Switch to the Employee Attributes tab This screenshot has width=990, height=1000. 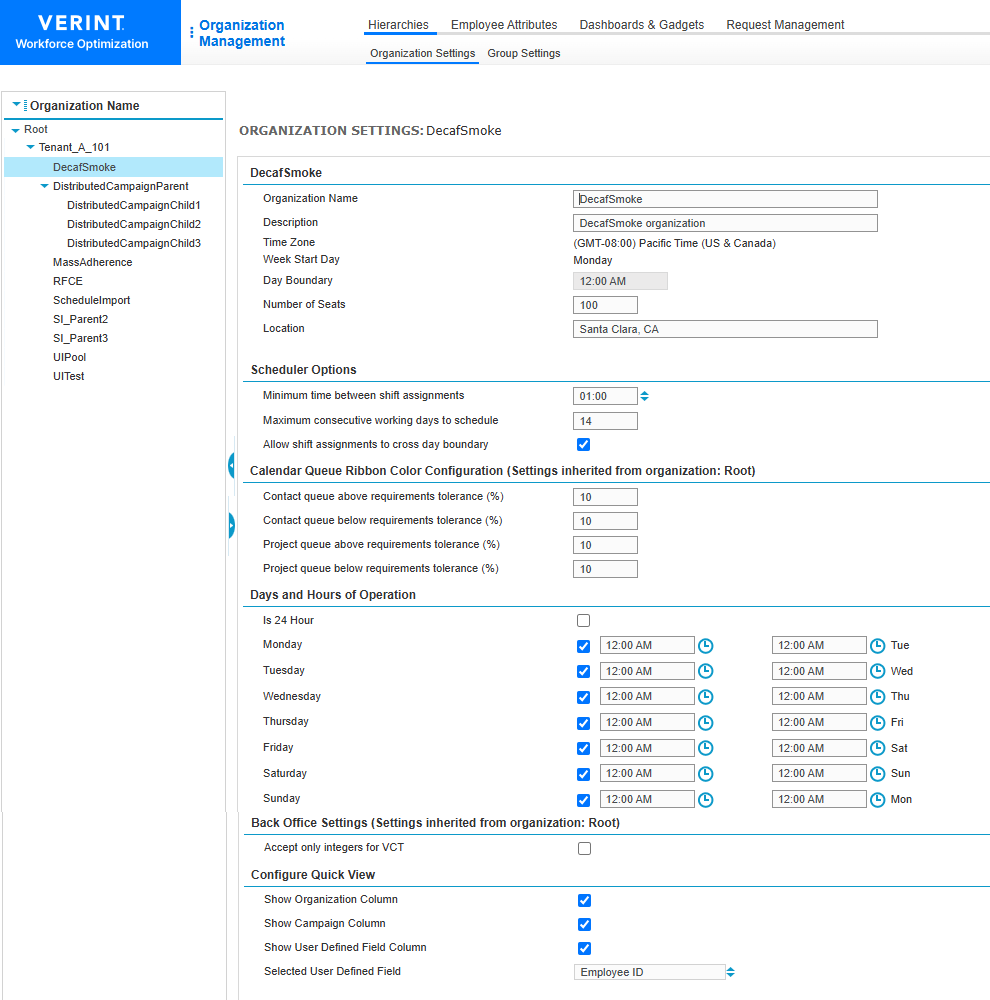click(x=503, y=24)
